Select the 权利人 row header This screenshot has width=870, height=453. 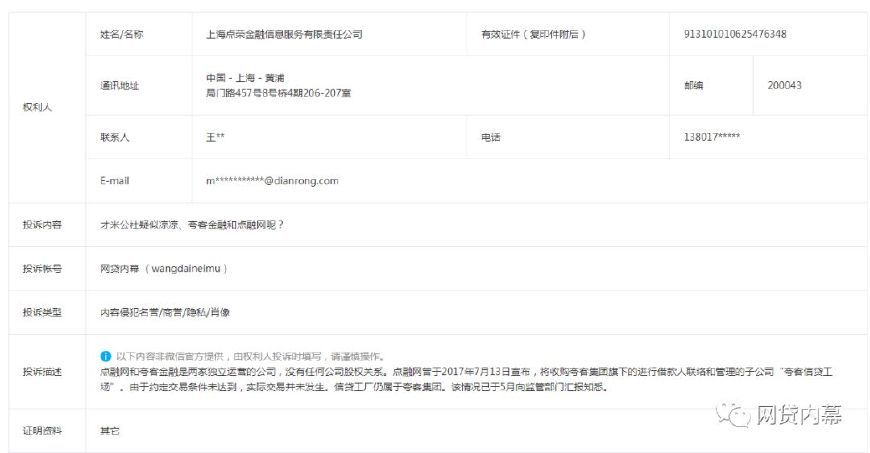[x=37, y=107]
